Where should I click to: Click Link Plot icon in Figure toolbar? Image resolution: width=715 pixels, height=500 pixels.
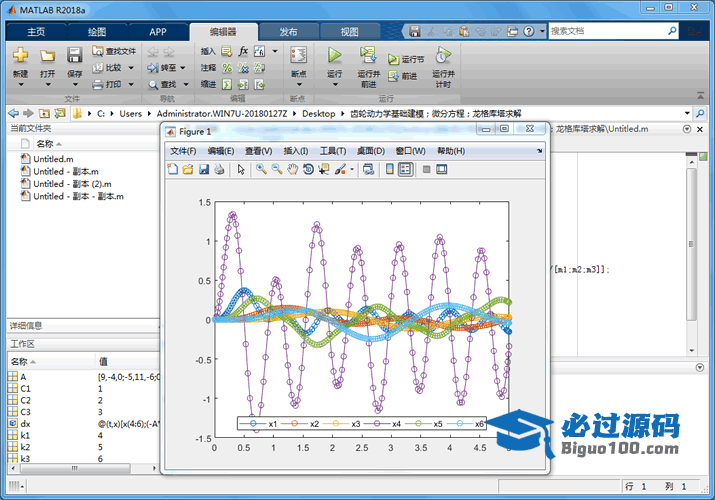(368, 170)
